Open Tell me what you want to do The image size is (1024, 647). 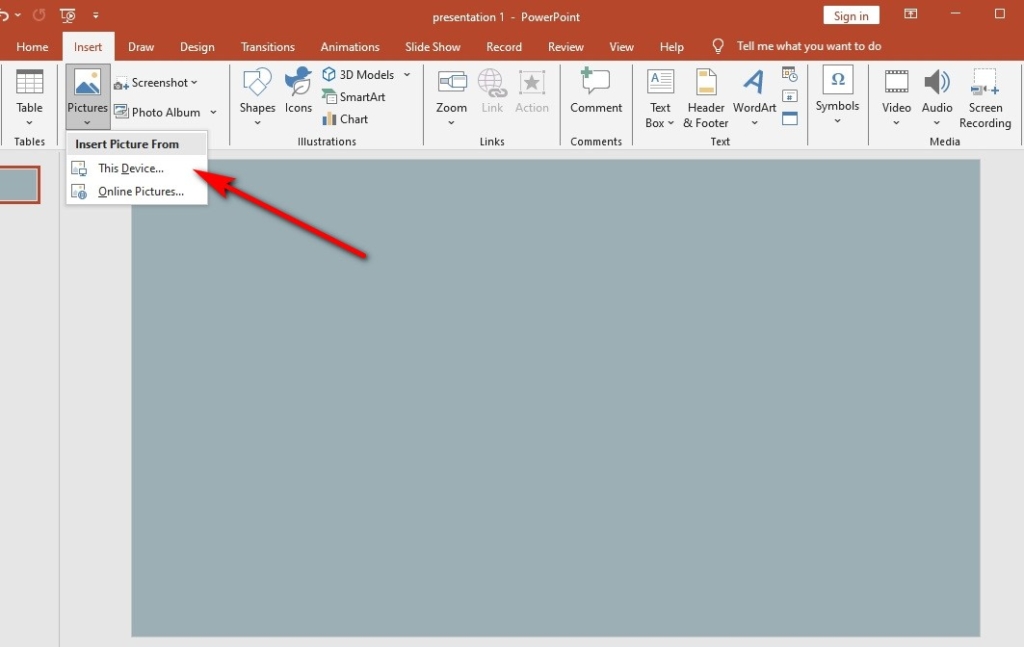click(x=808, y=46)
